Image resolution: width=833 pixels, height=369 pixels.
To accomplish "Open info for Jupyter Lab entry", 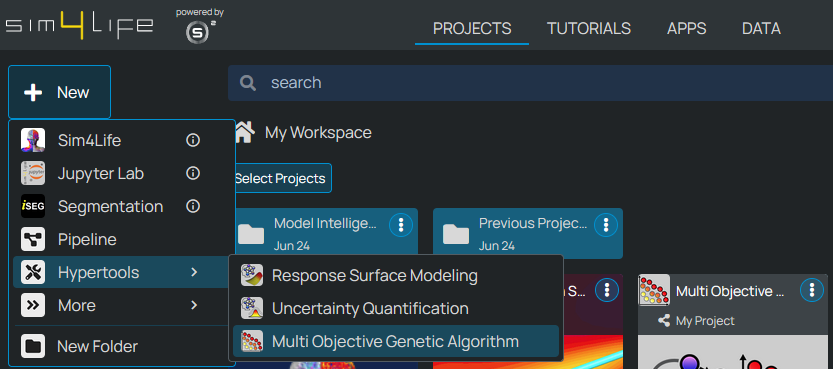I will coord(193,174).
